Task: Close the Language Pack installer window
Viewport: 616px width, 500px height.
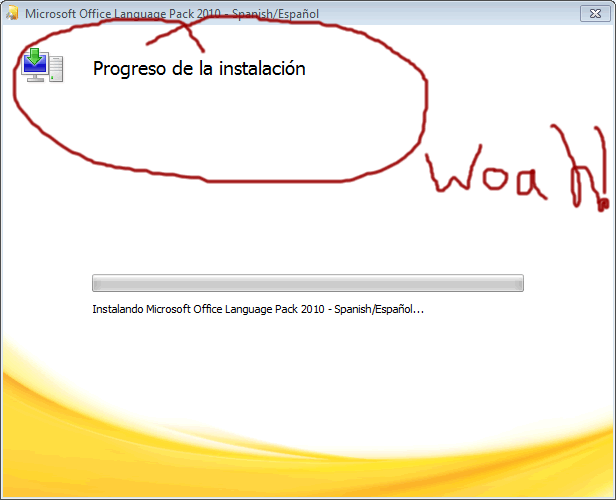Action: pos(595,14)
